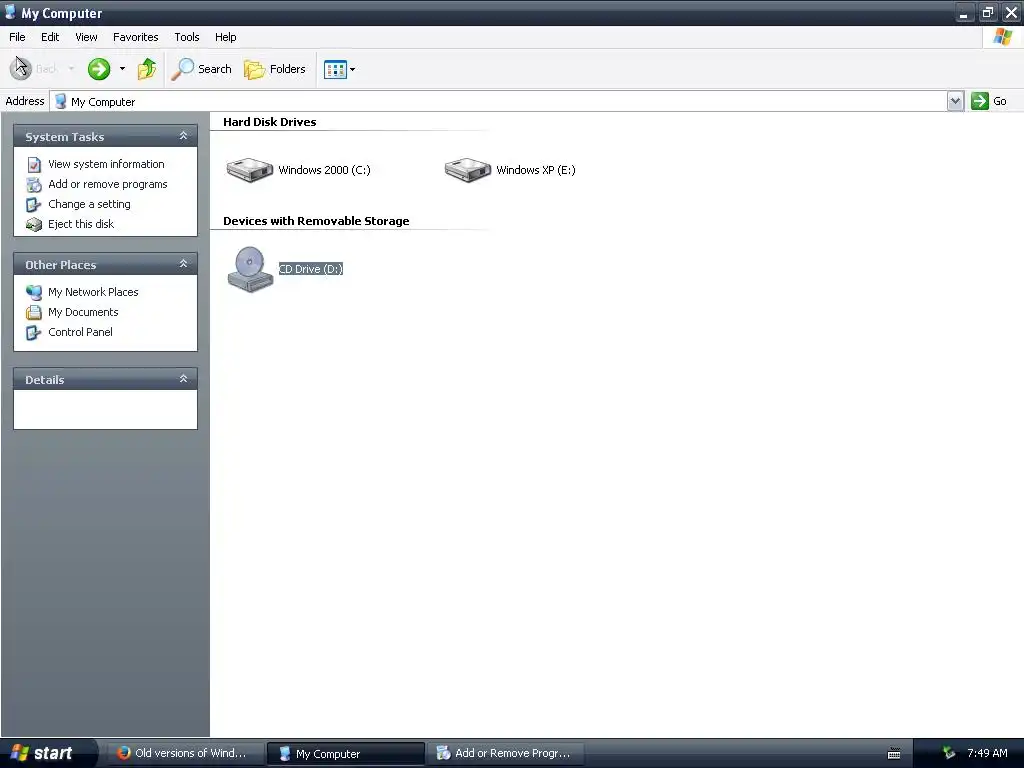Open the Forward history dropdown arrow

pyautogui.click(x=122, y=69)
